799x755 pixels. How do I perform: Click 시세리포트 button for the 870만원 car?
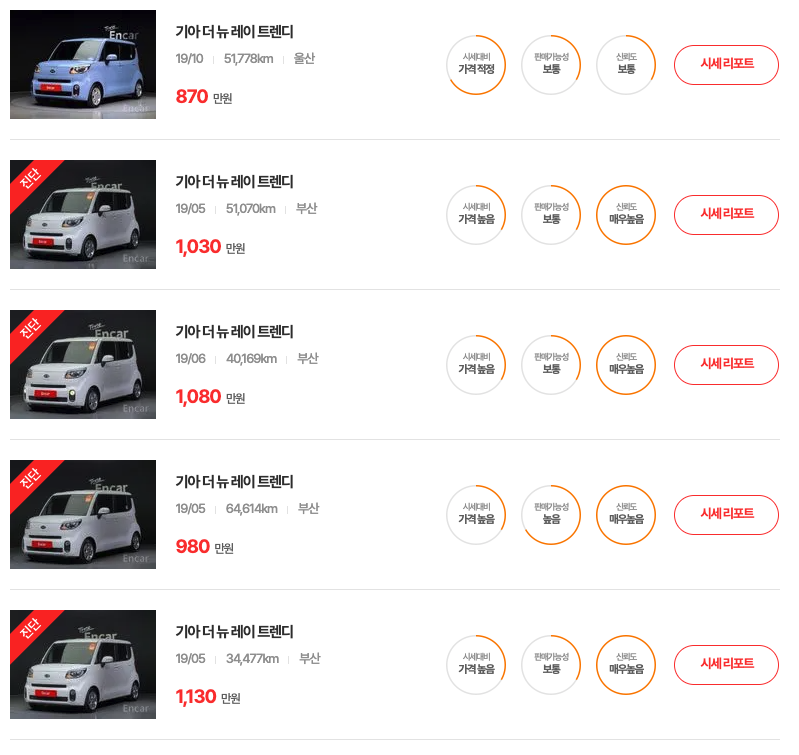click(x=726, y=65)
